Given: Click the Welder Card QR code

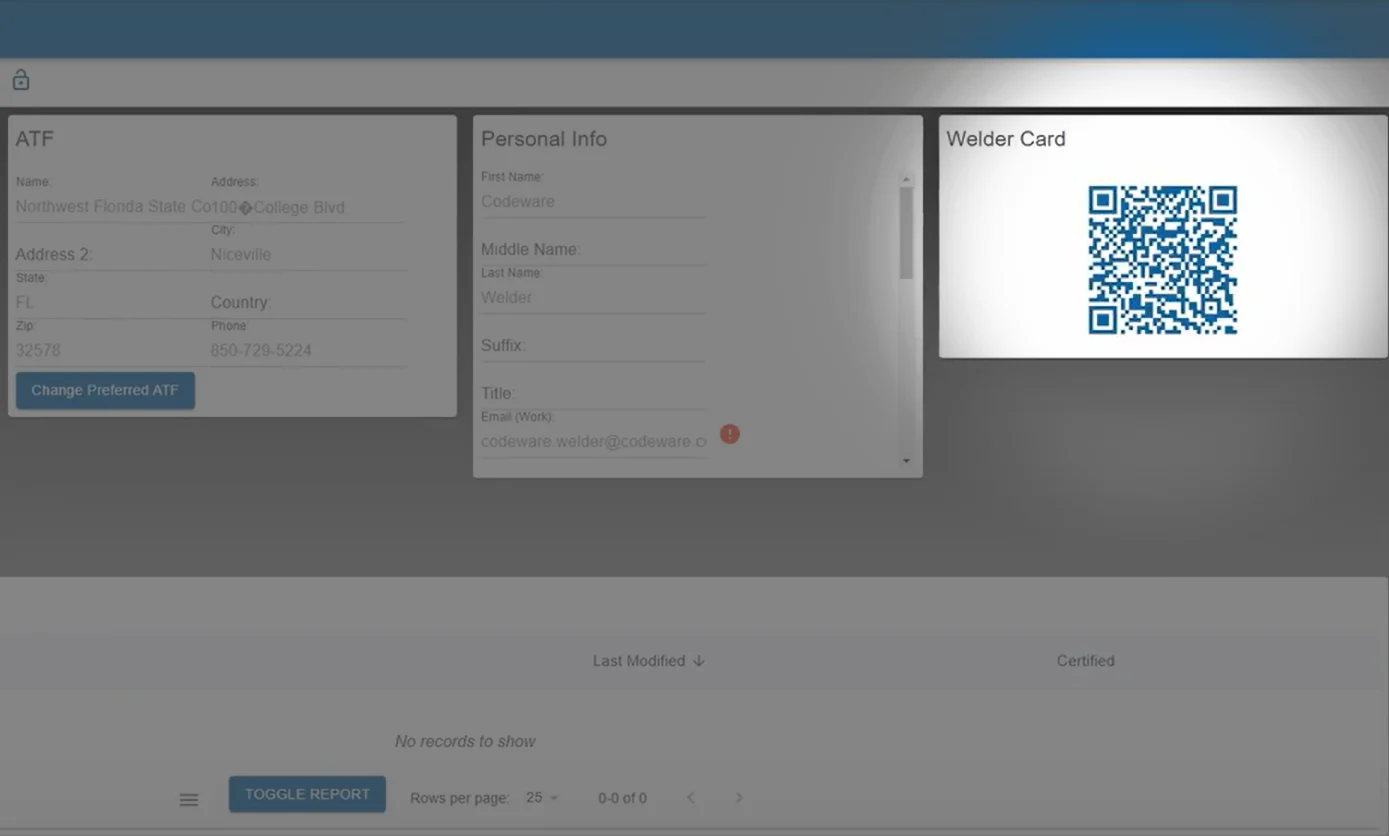Looking at the screenshot, I should point(1162,260).
